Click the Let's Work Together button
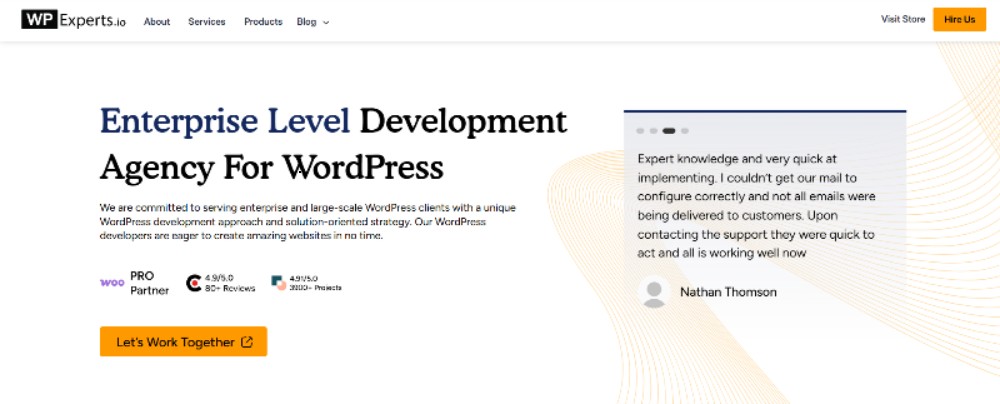 [184, 341]
